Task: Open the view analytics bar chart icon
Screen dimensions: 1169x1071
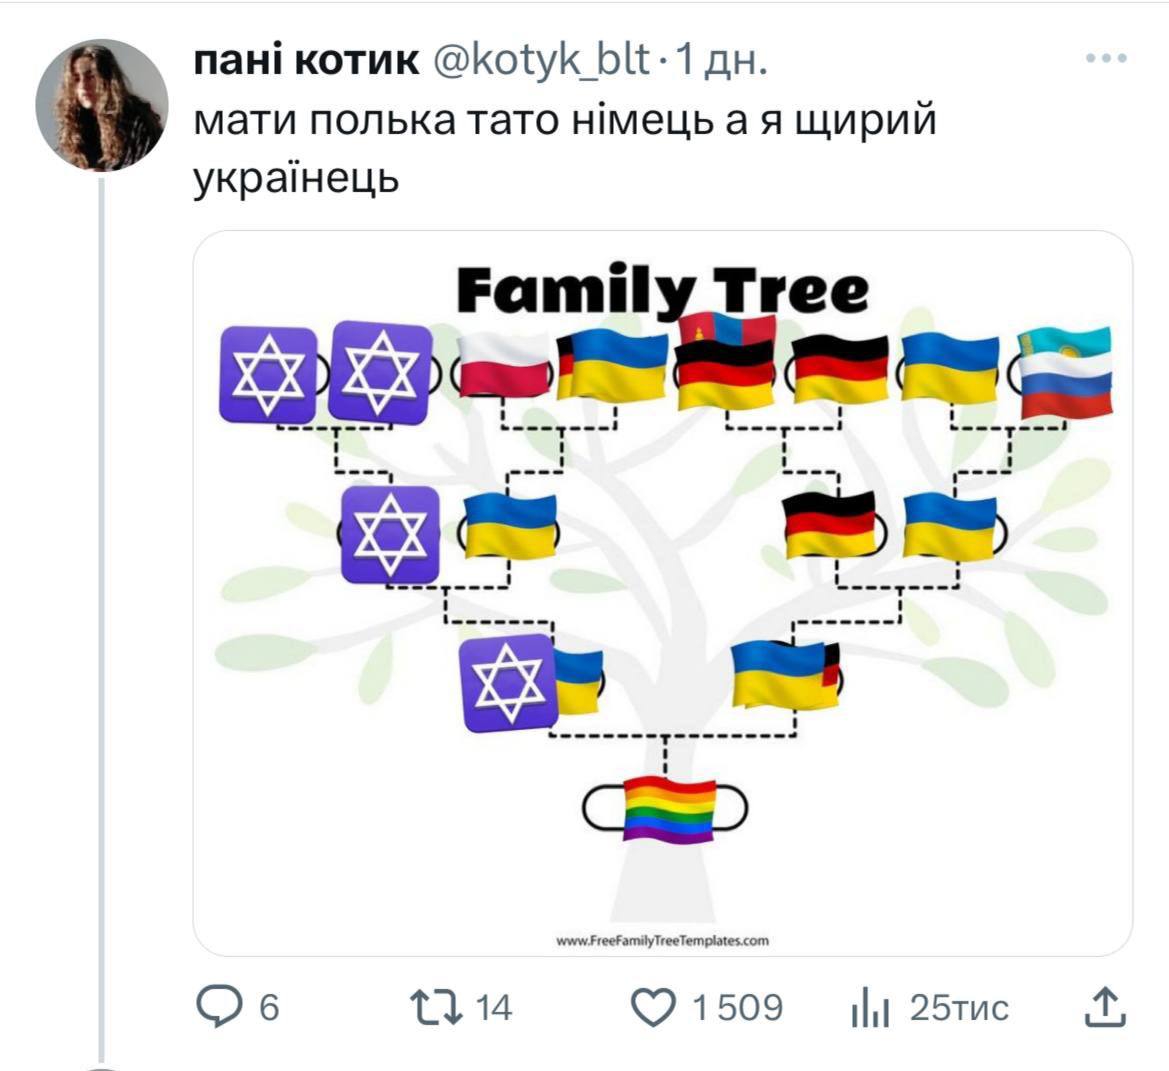Action: 869,1007
